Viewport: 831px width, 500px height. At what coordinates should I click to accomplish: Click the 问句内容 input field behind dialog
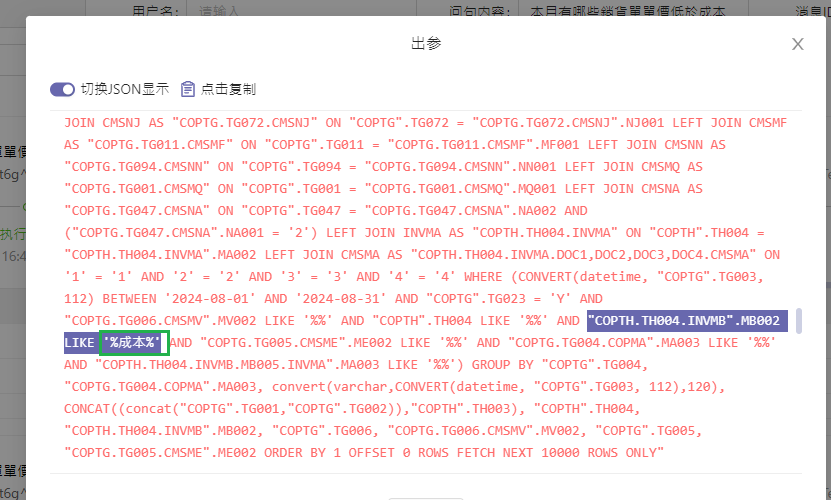pos(631,10)
